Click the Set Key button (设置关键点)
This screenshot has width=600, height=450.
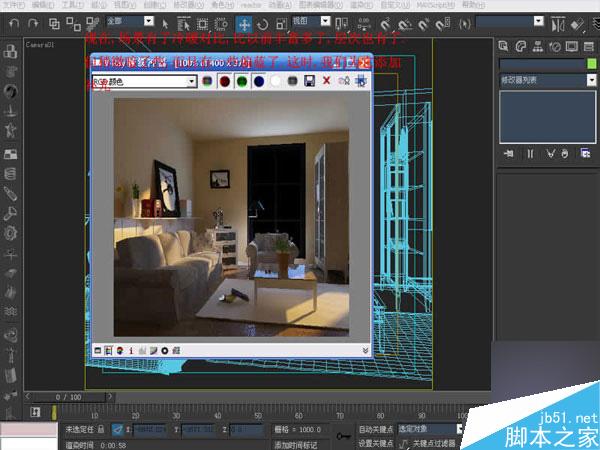(376, 443)
